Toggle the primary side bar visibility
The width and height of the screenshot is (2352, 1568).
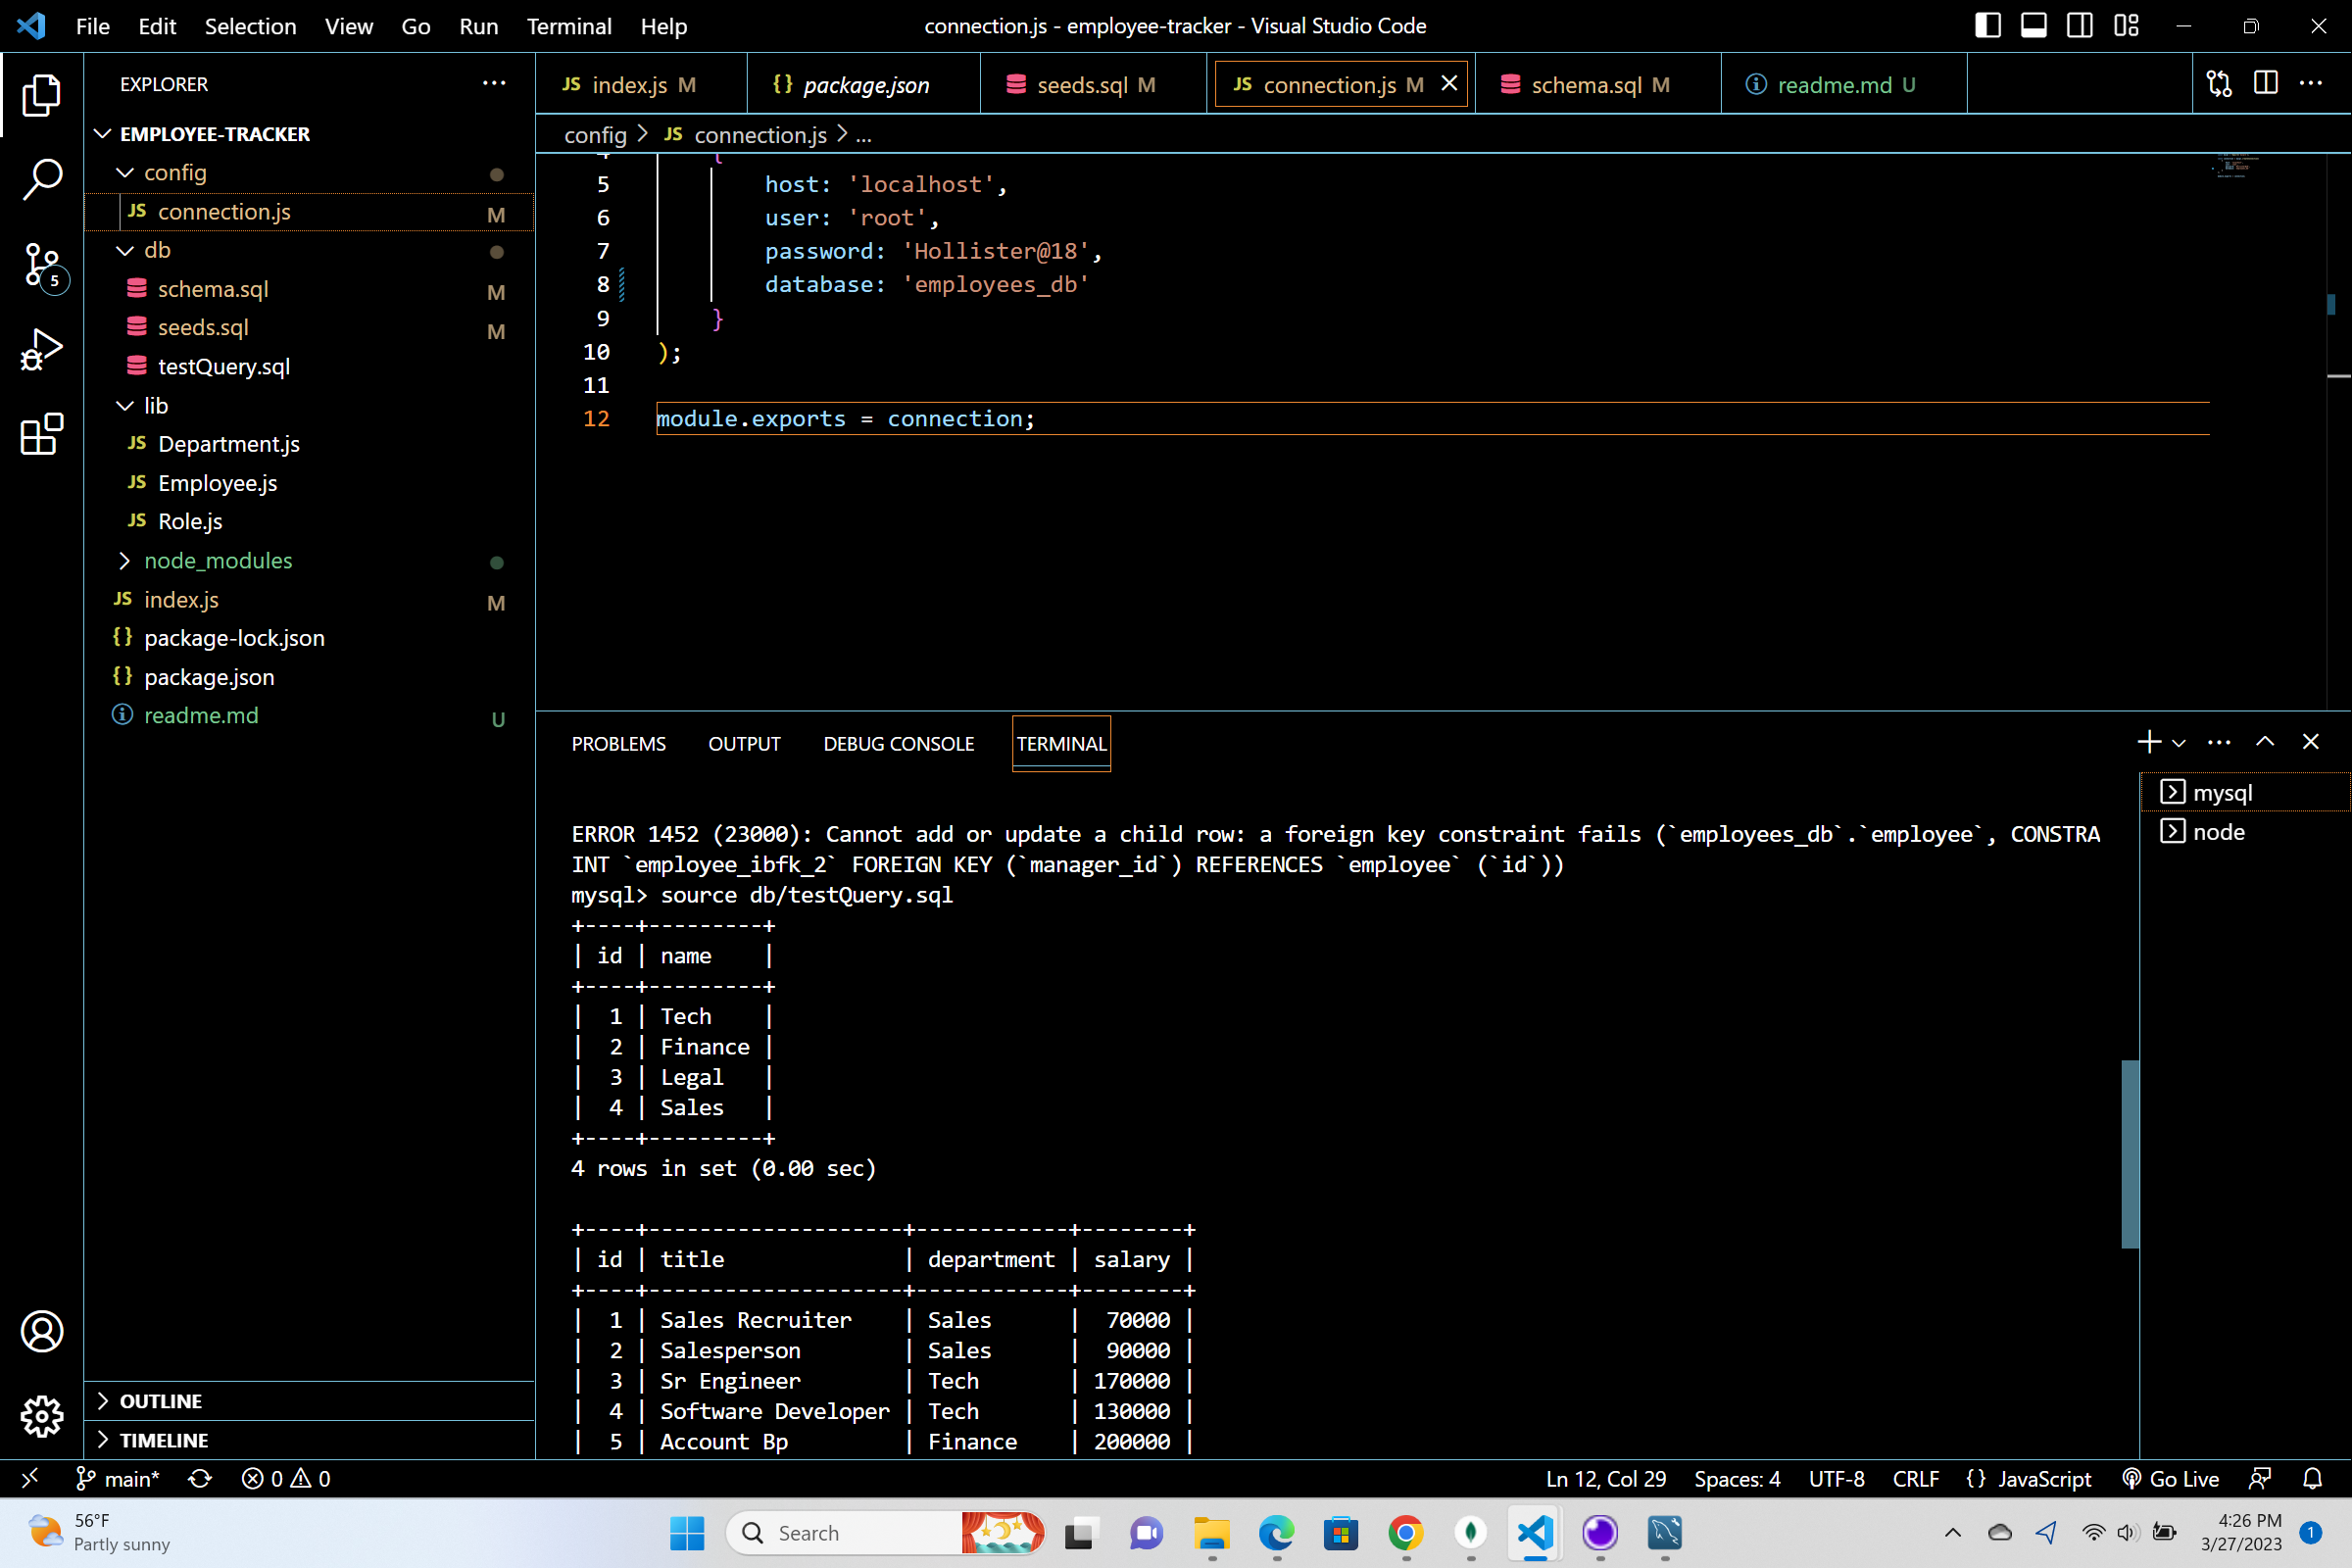pos(1988,25)
